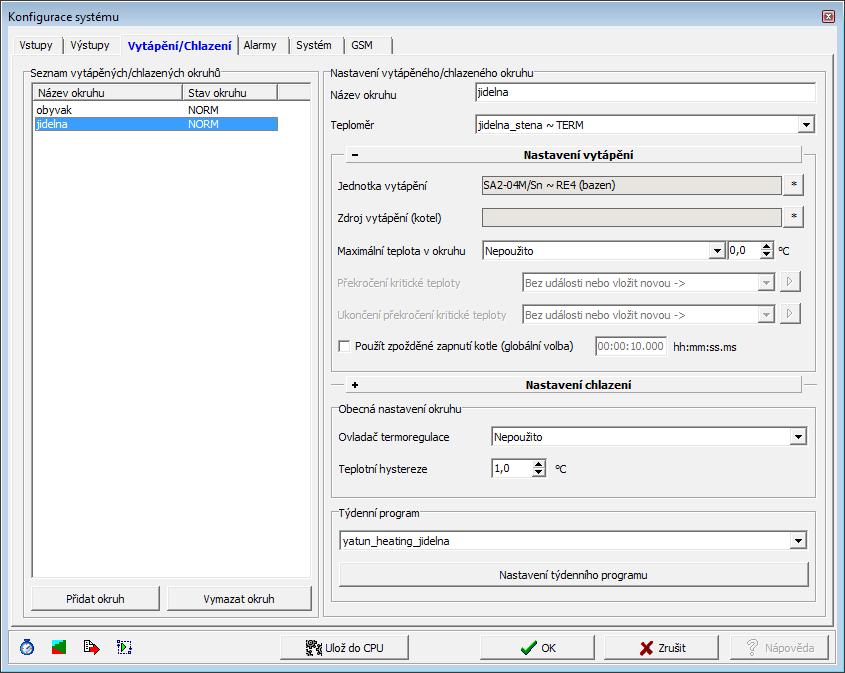Click the film export red arrow icon
The image size is (845, 673).
[x=92, y=647]
